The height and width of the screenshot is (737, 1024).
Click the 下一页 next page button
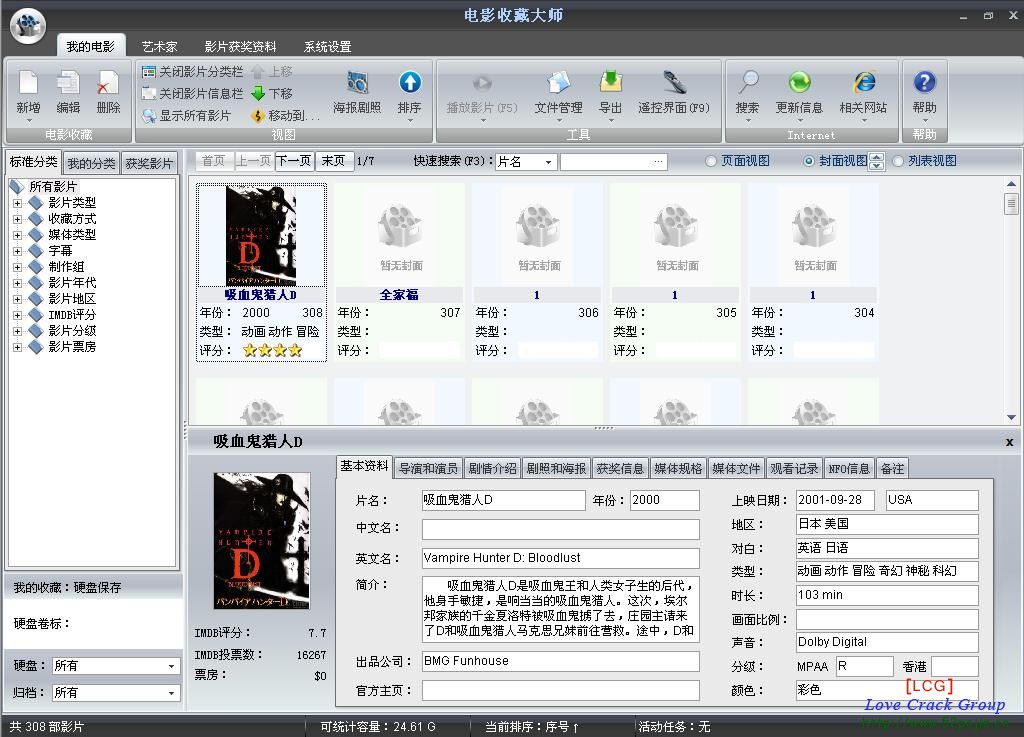pyautogui.click(x=294, y=161)
